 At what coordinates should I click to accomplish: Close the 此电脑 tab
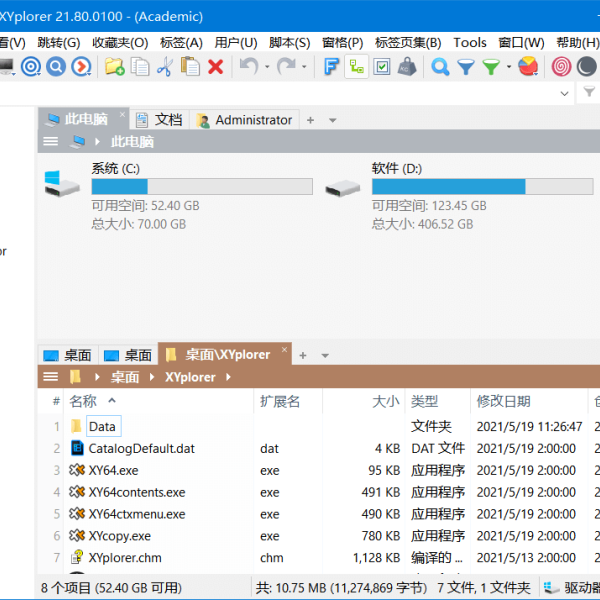tap(122, 114)
